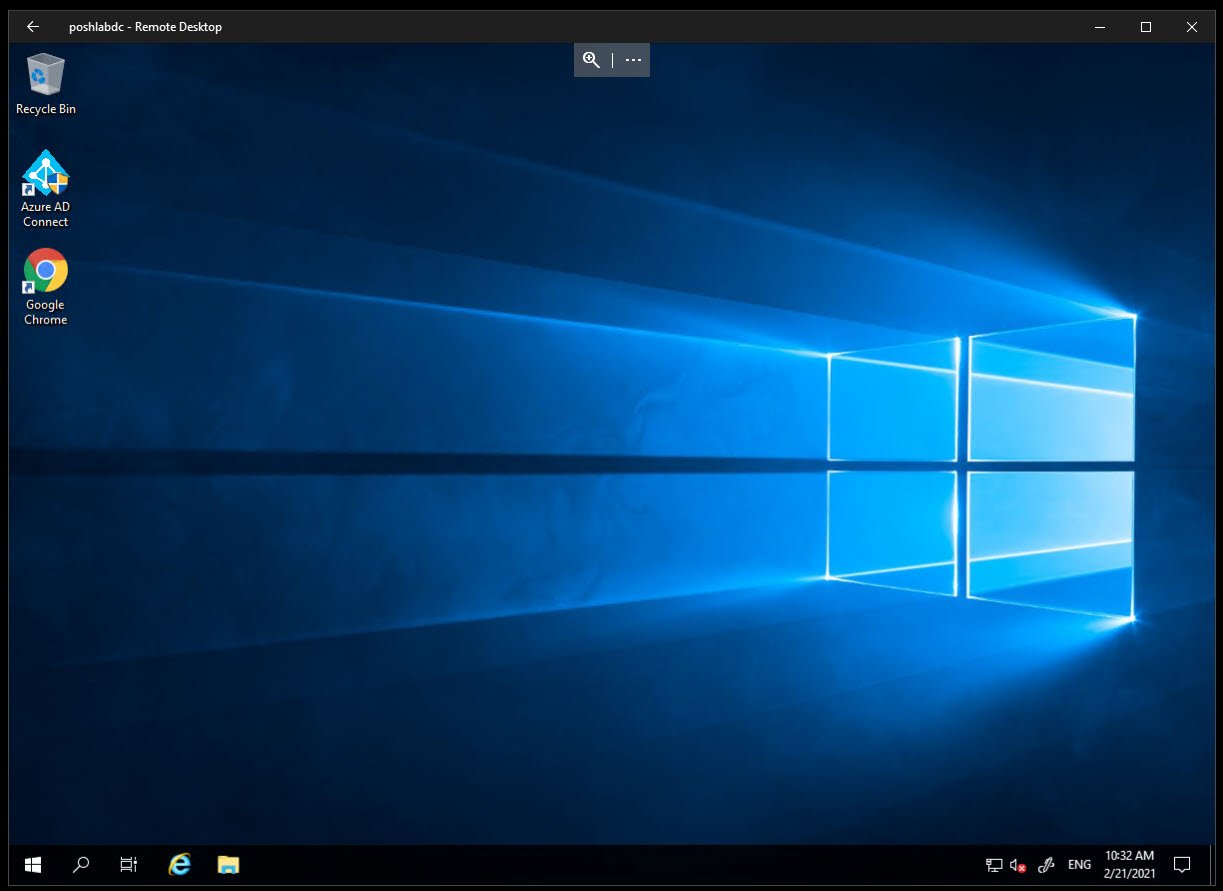Open the Remote Desktop more options ellipsis

[x=633, y=60]
